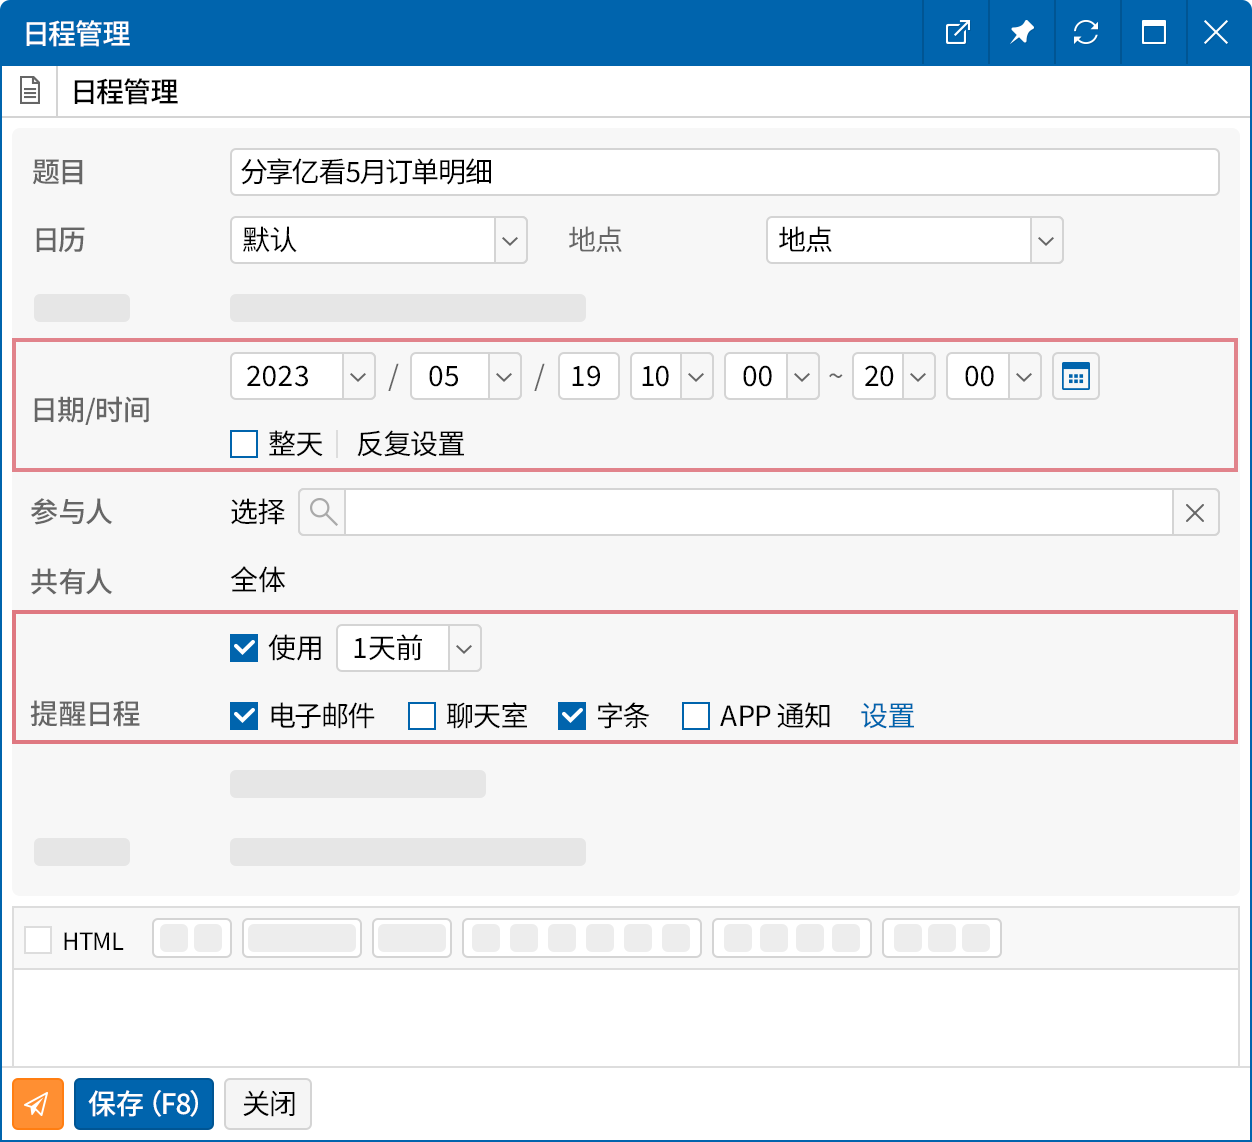This screenshot has height=1142, width=1252.
Task: Open 反复设置 recurrence settings
Action: (x=408, y=443)
